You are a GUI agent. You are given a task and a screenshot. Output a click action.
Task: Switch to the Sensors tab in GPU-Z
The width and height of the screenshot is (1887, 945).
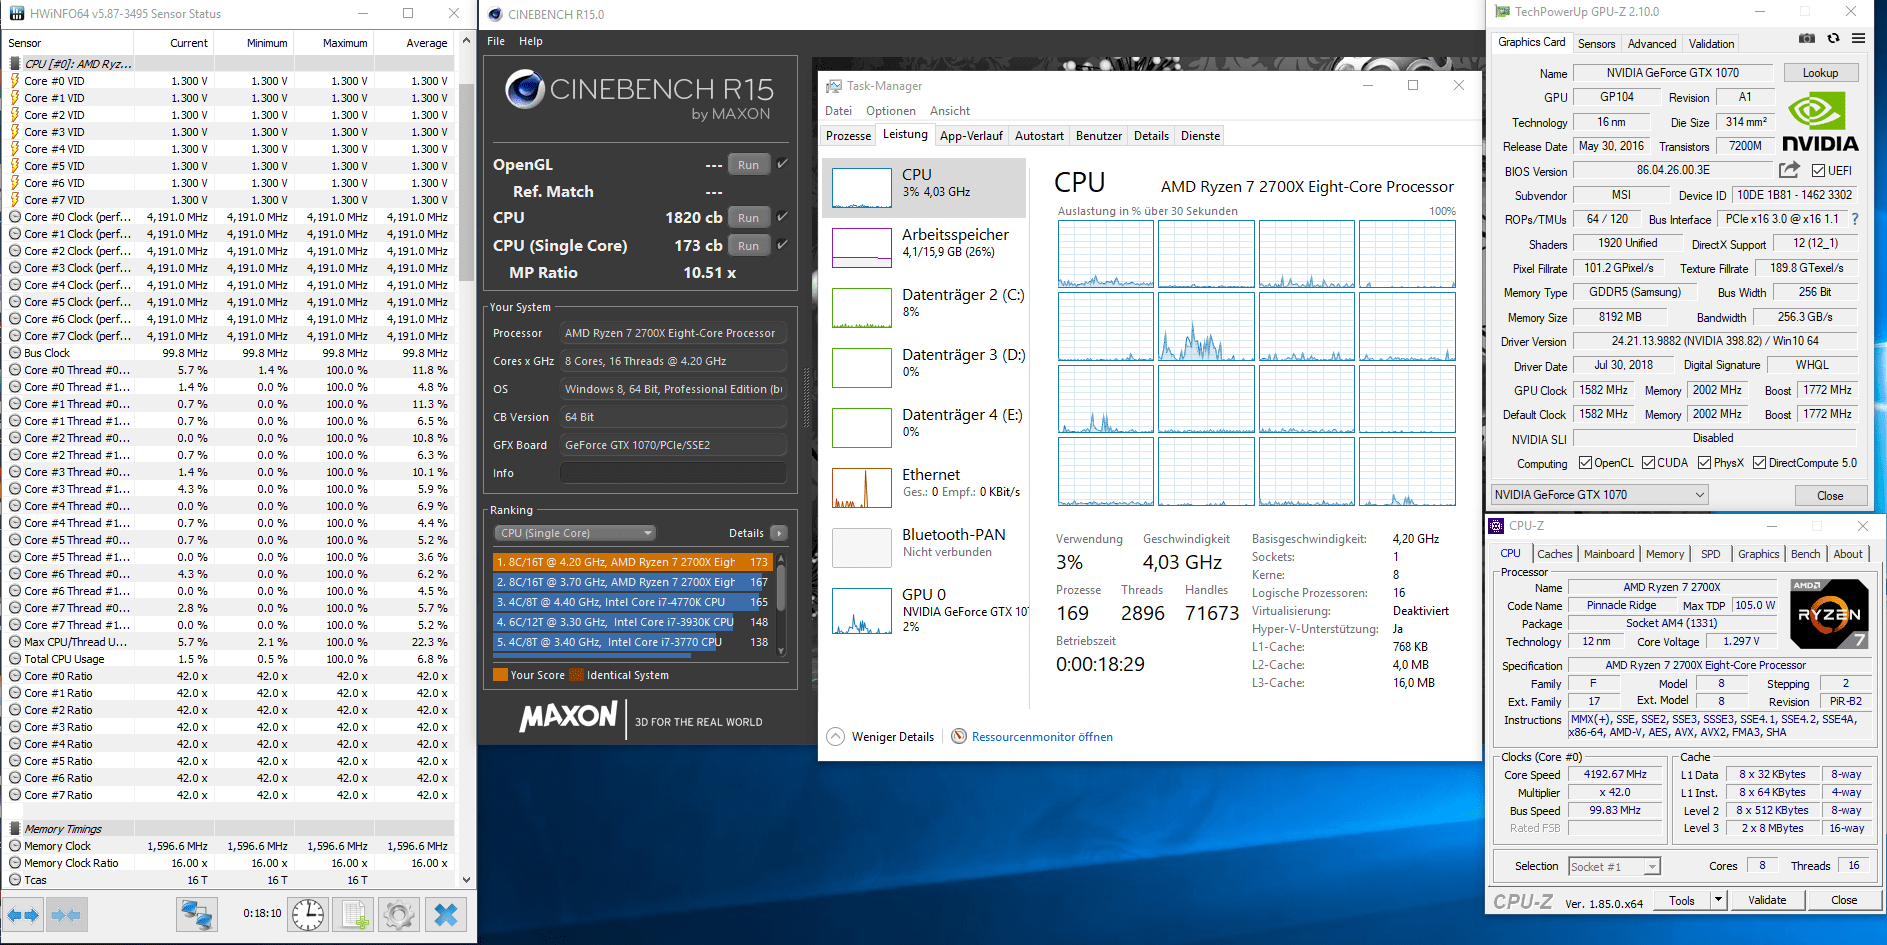pyautogui.click(x=1596, y=43)
